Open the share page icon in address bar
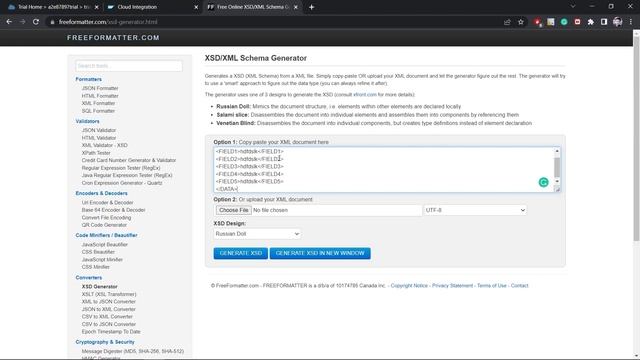Image resolution: width=640 pixels, height=360 pixels. (x=507, y=22)
